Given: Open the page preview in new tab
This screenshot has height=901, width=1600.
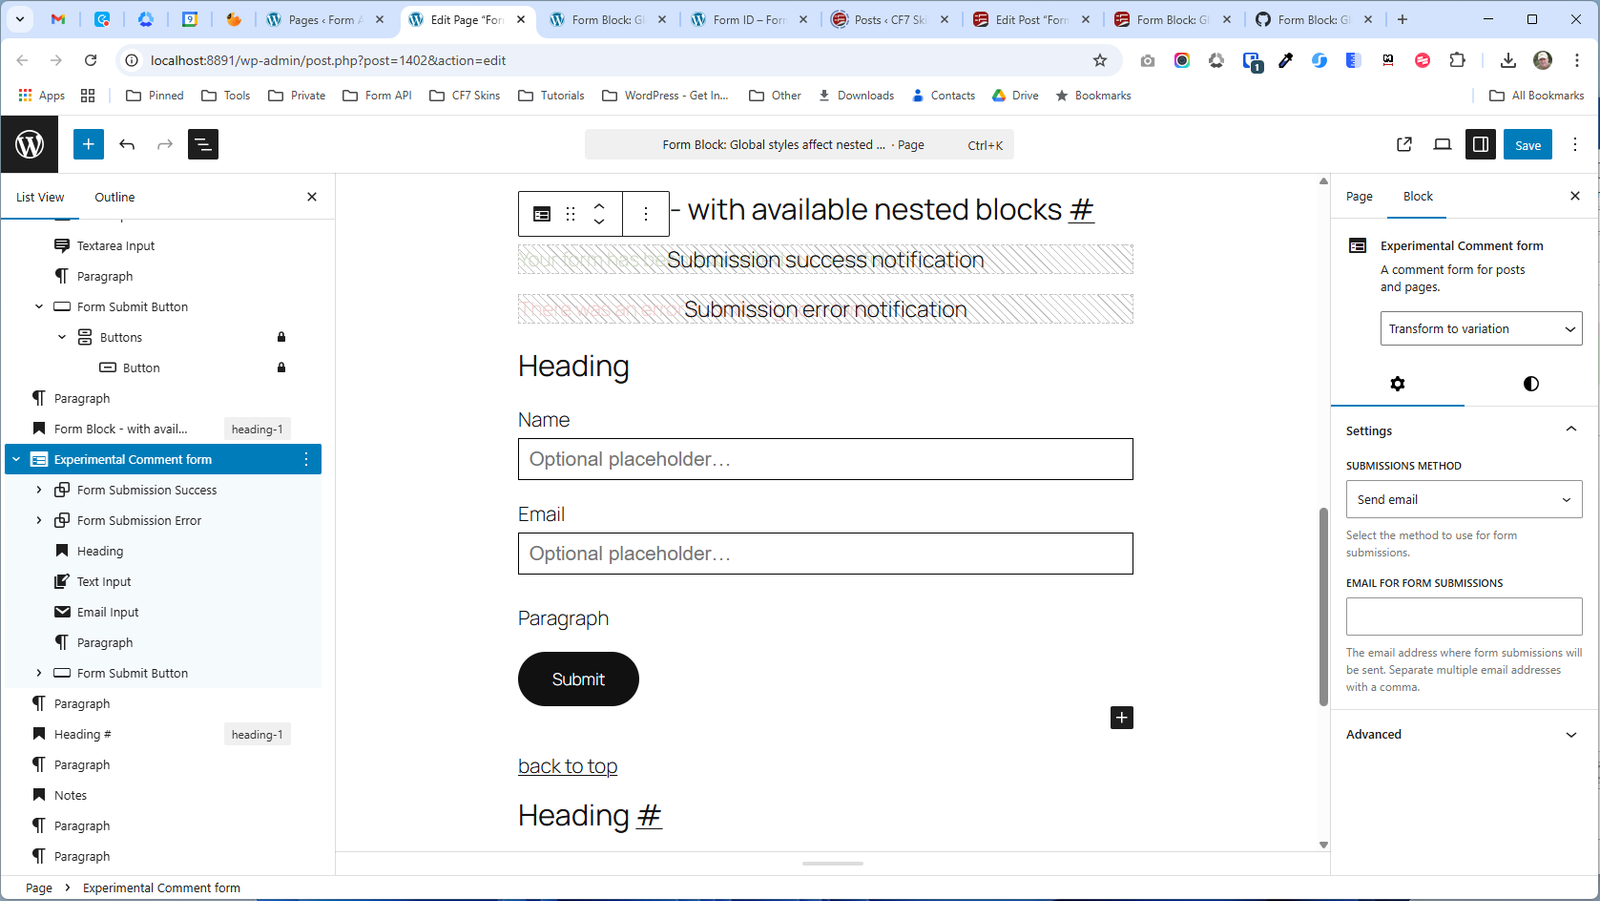Looking at the screenshot, I should [x=1404, y=145].
